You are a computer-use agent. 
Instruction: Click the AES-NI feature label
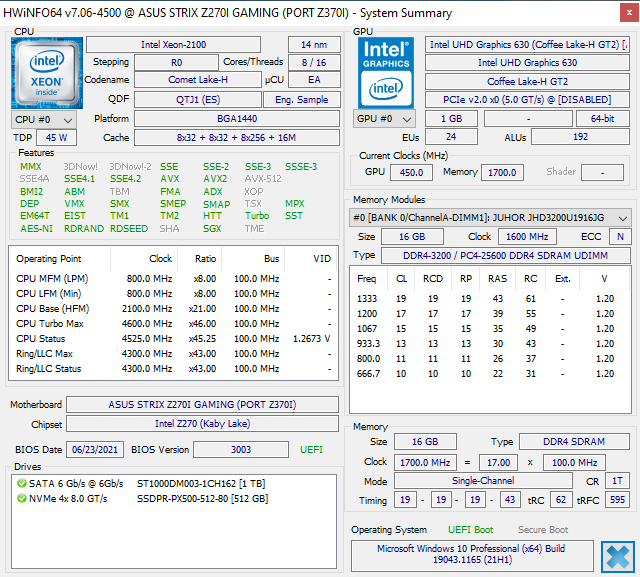pos(36,229)
